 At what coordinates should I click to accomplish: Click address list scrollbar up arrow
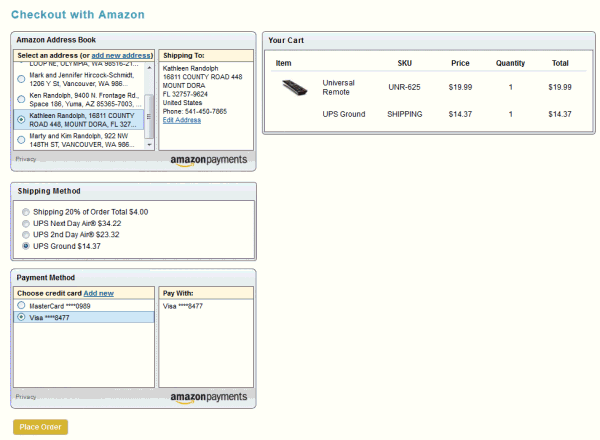click(149, 68)
